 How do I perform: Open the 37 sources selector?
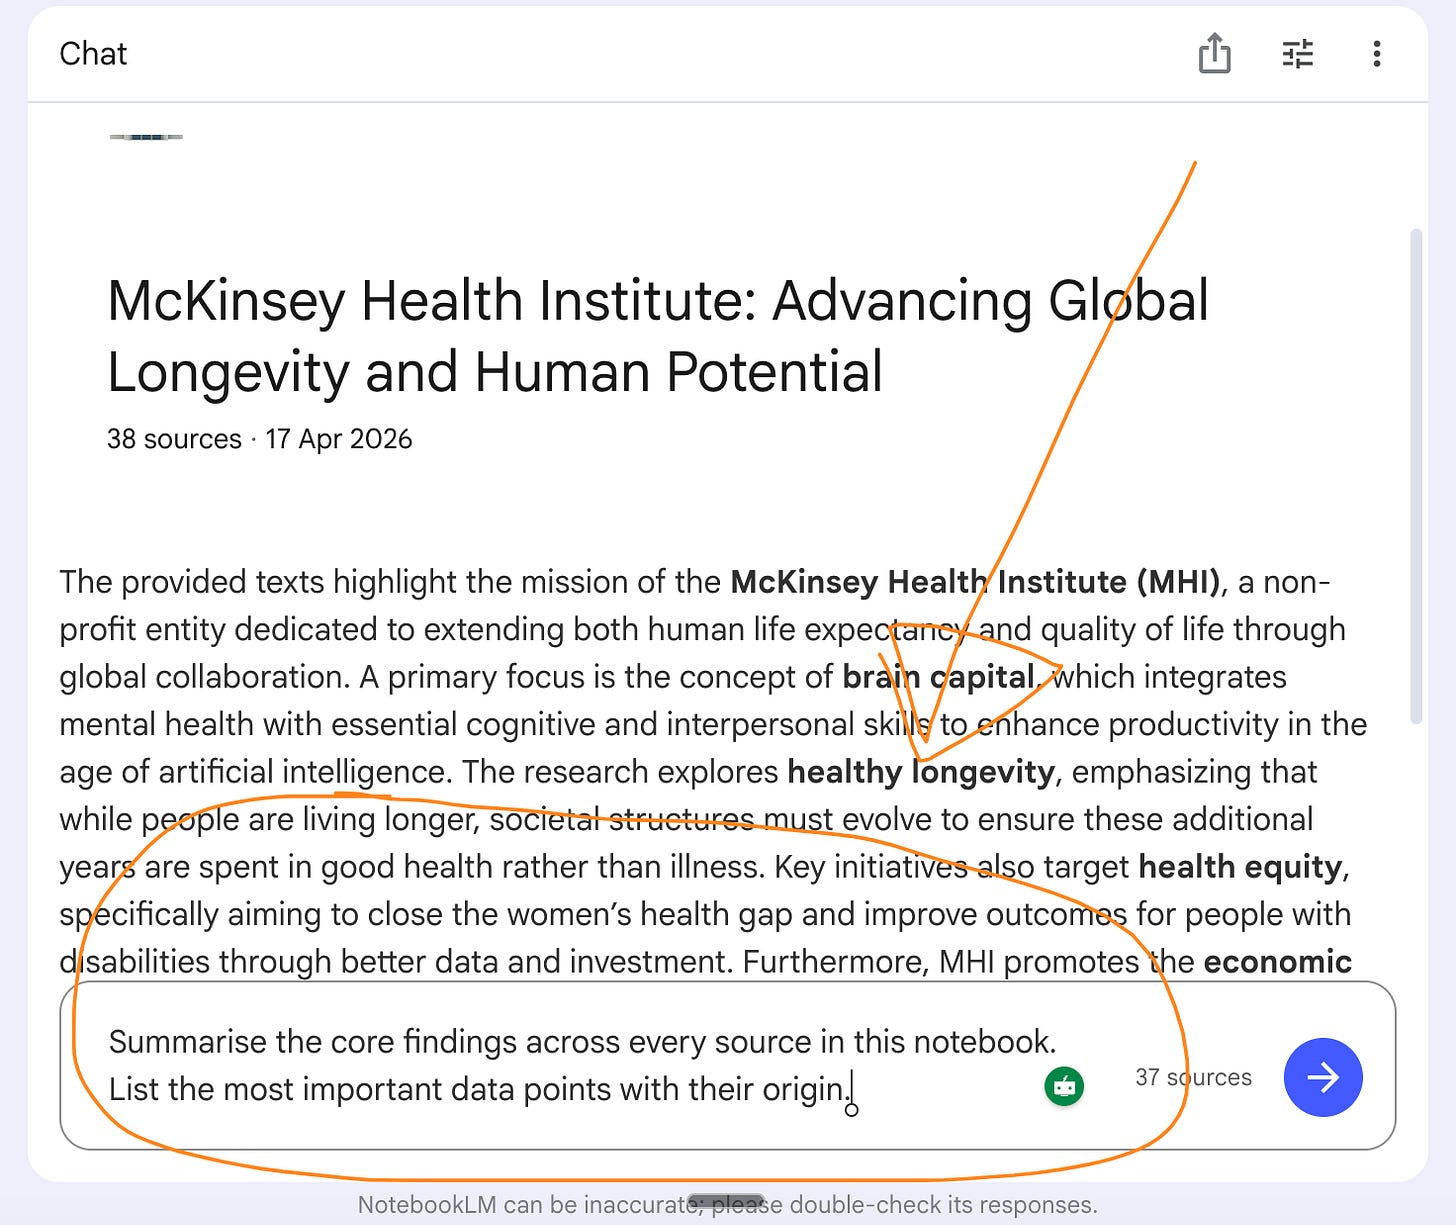[1193, 1077]
